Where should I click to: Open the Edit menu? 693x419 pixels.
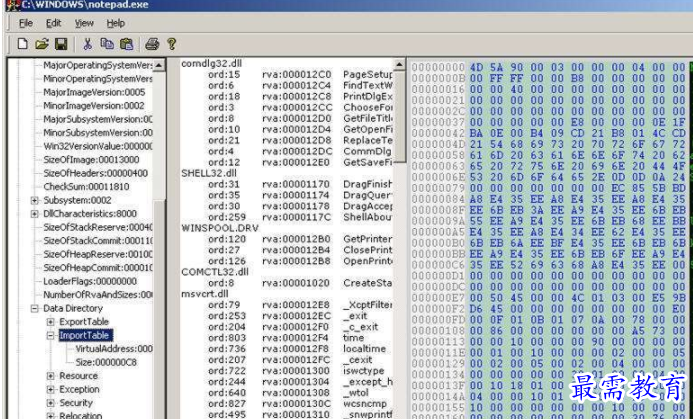pos(53,23)
